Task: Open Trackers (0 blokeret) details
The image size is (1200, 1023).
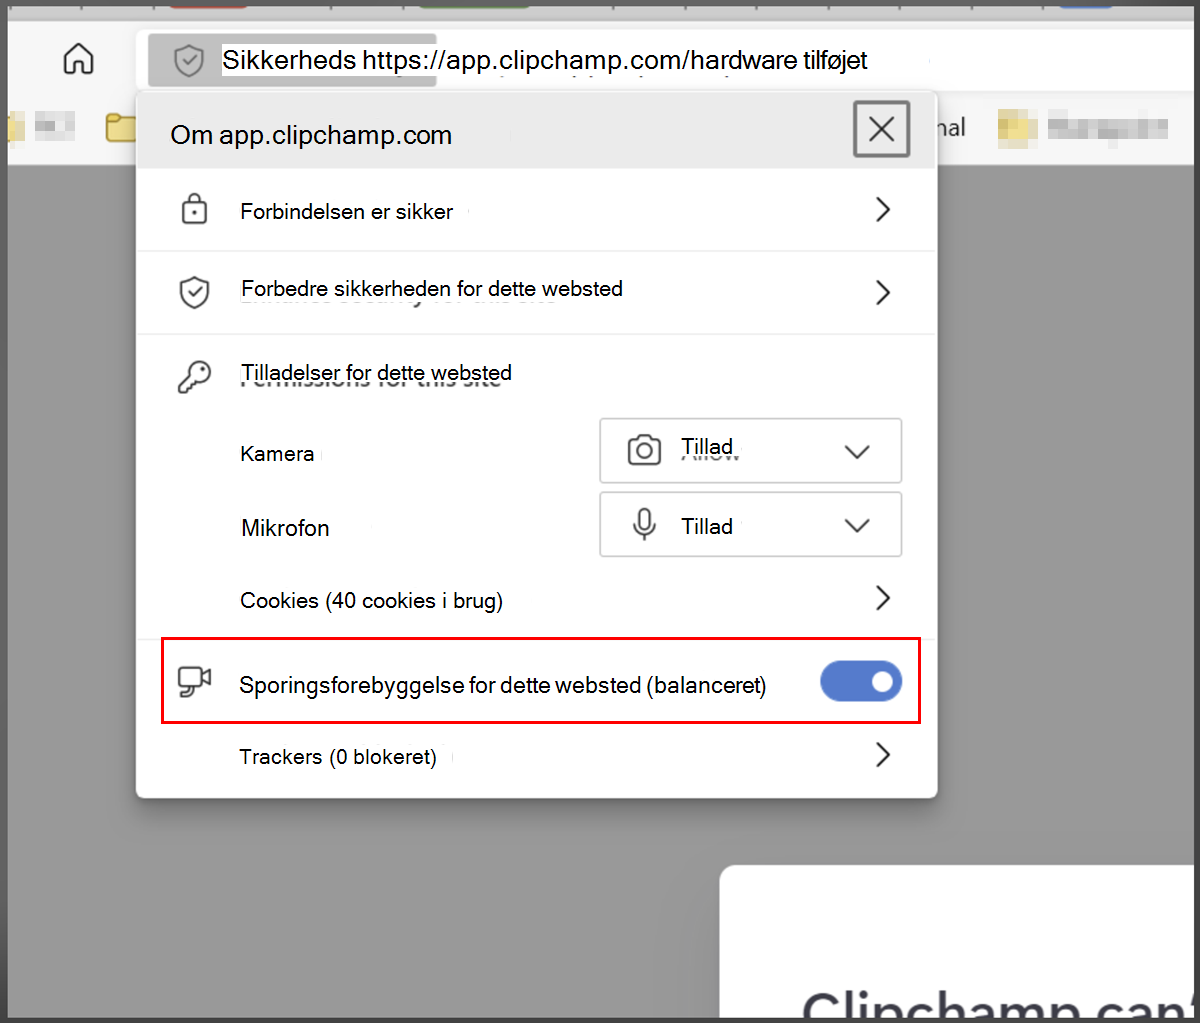Action: (x=536, y=755)
